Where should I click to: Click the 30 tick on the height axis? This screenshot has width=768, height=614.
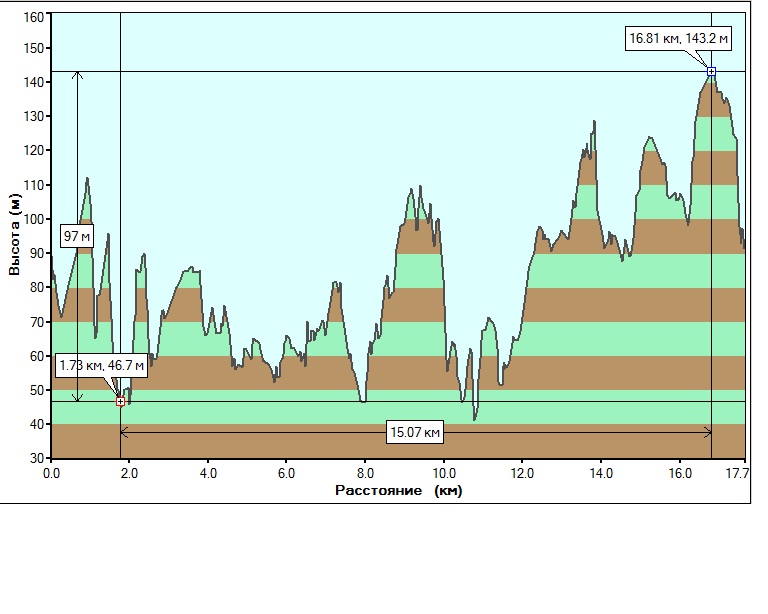pyautogui.click(x=38, y=458)
